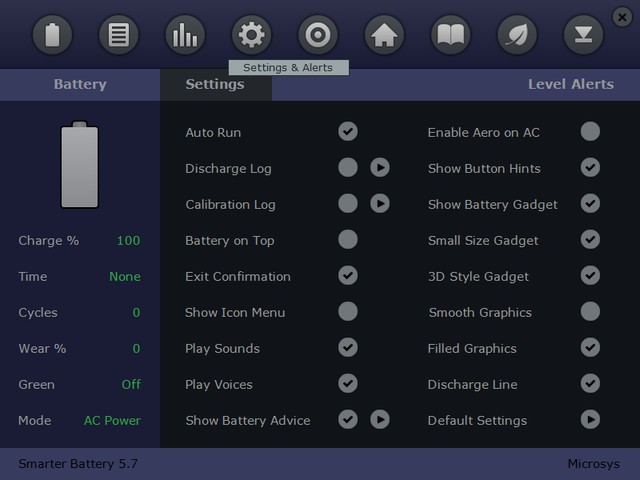
Task: Switch to the Battery tab
Action: (80, 84)
